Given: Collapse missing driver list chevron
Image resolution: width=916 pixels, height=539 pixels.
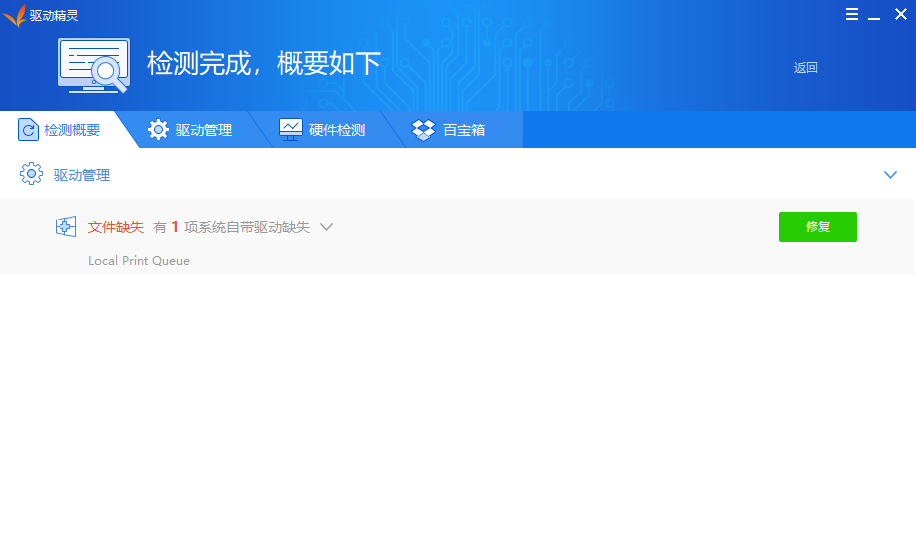Looking at the screenshot, I should click(x=327, y=227).
